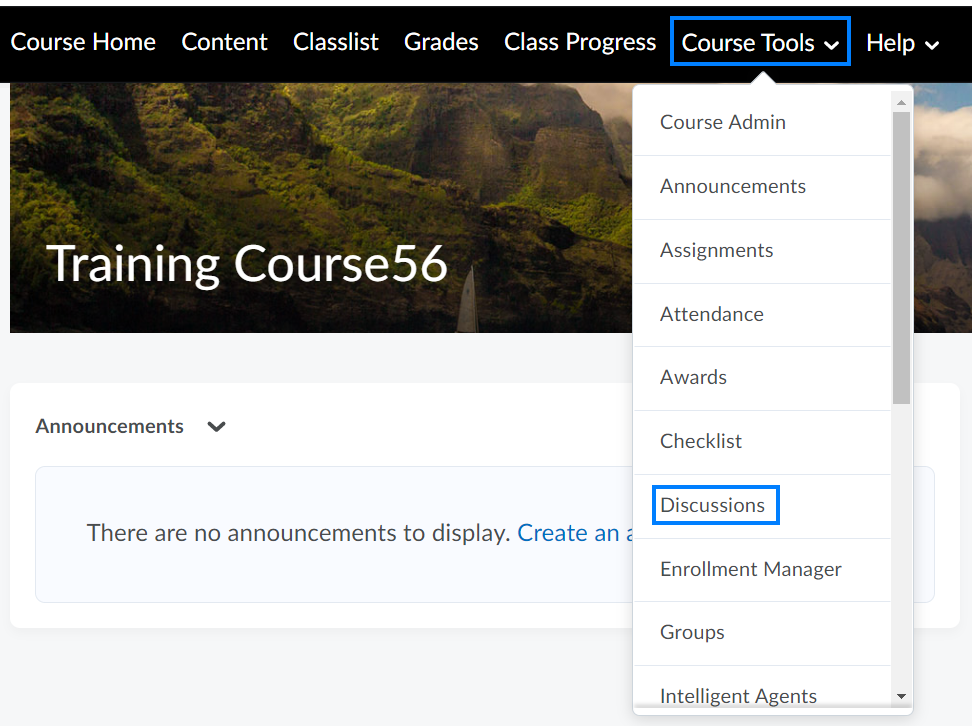Click the menu scrollbar down arrow
The image size is (972, 726).
(x=901, y=696)
